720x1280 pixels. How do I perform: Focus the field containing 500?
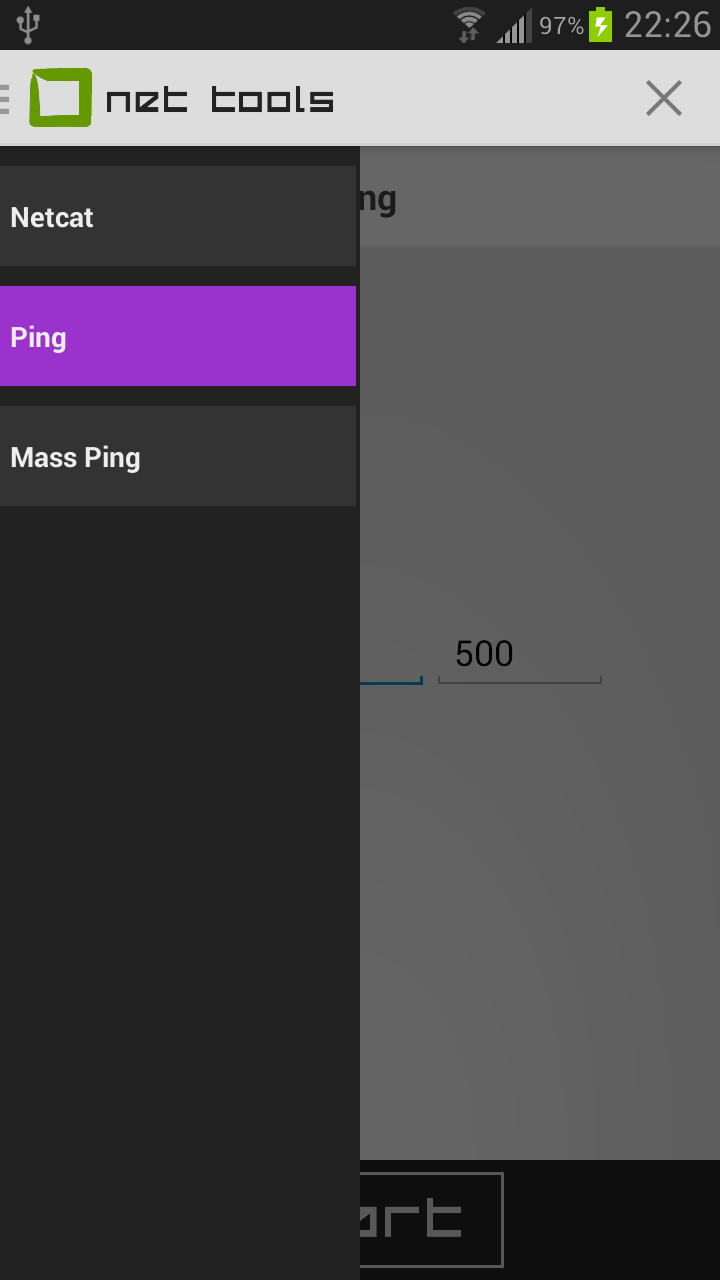tap(519, 655)
